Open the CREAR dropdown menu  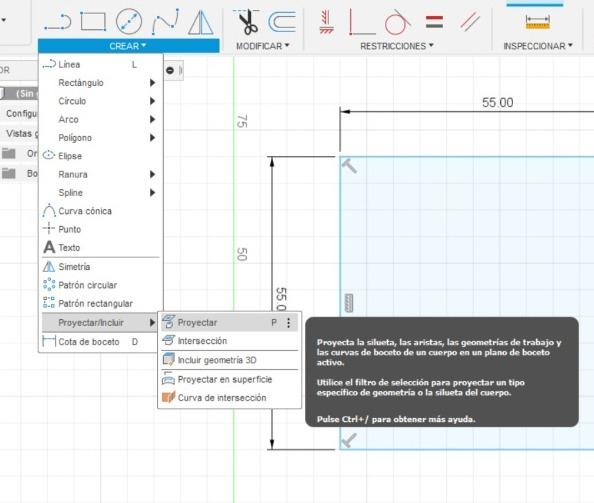point(128,46)
